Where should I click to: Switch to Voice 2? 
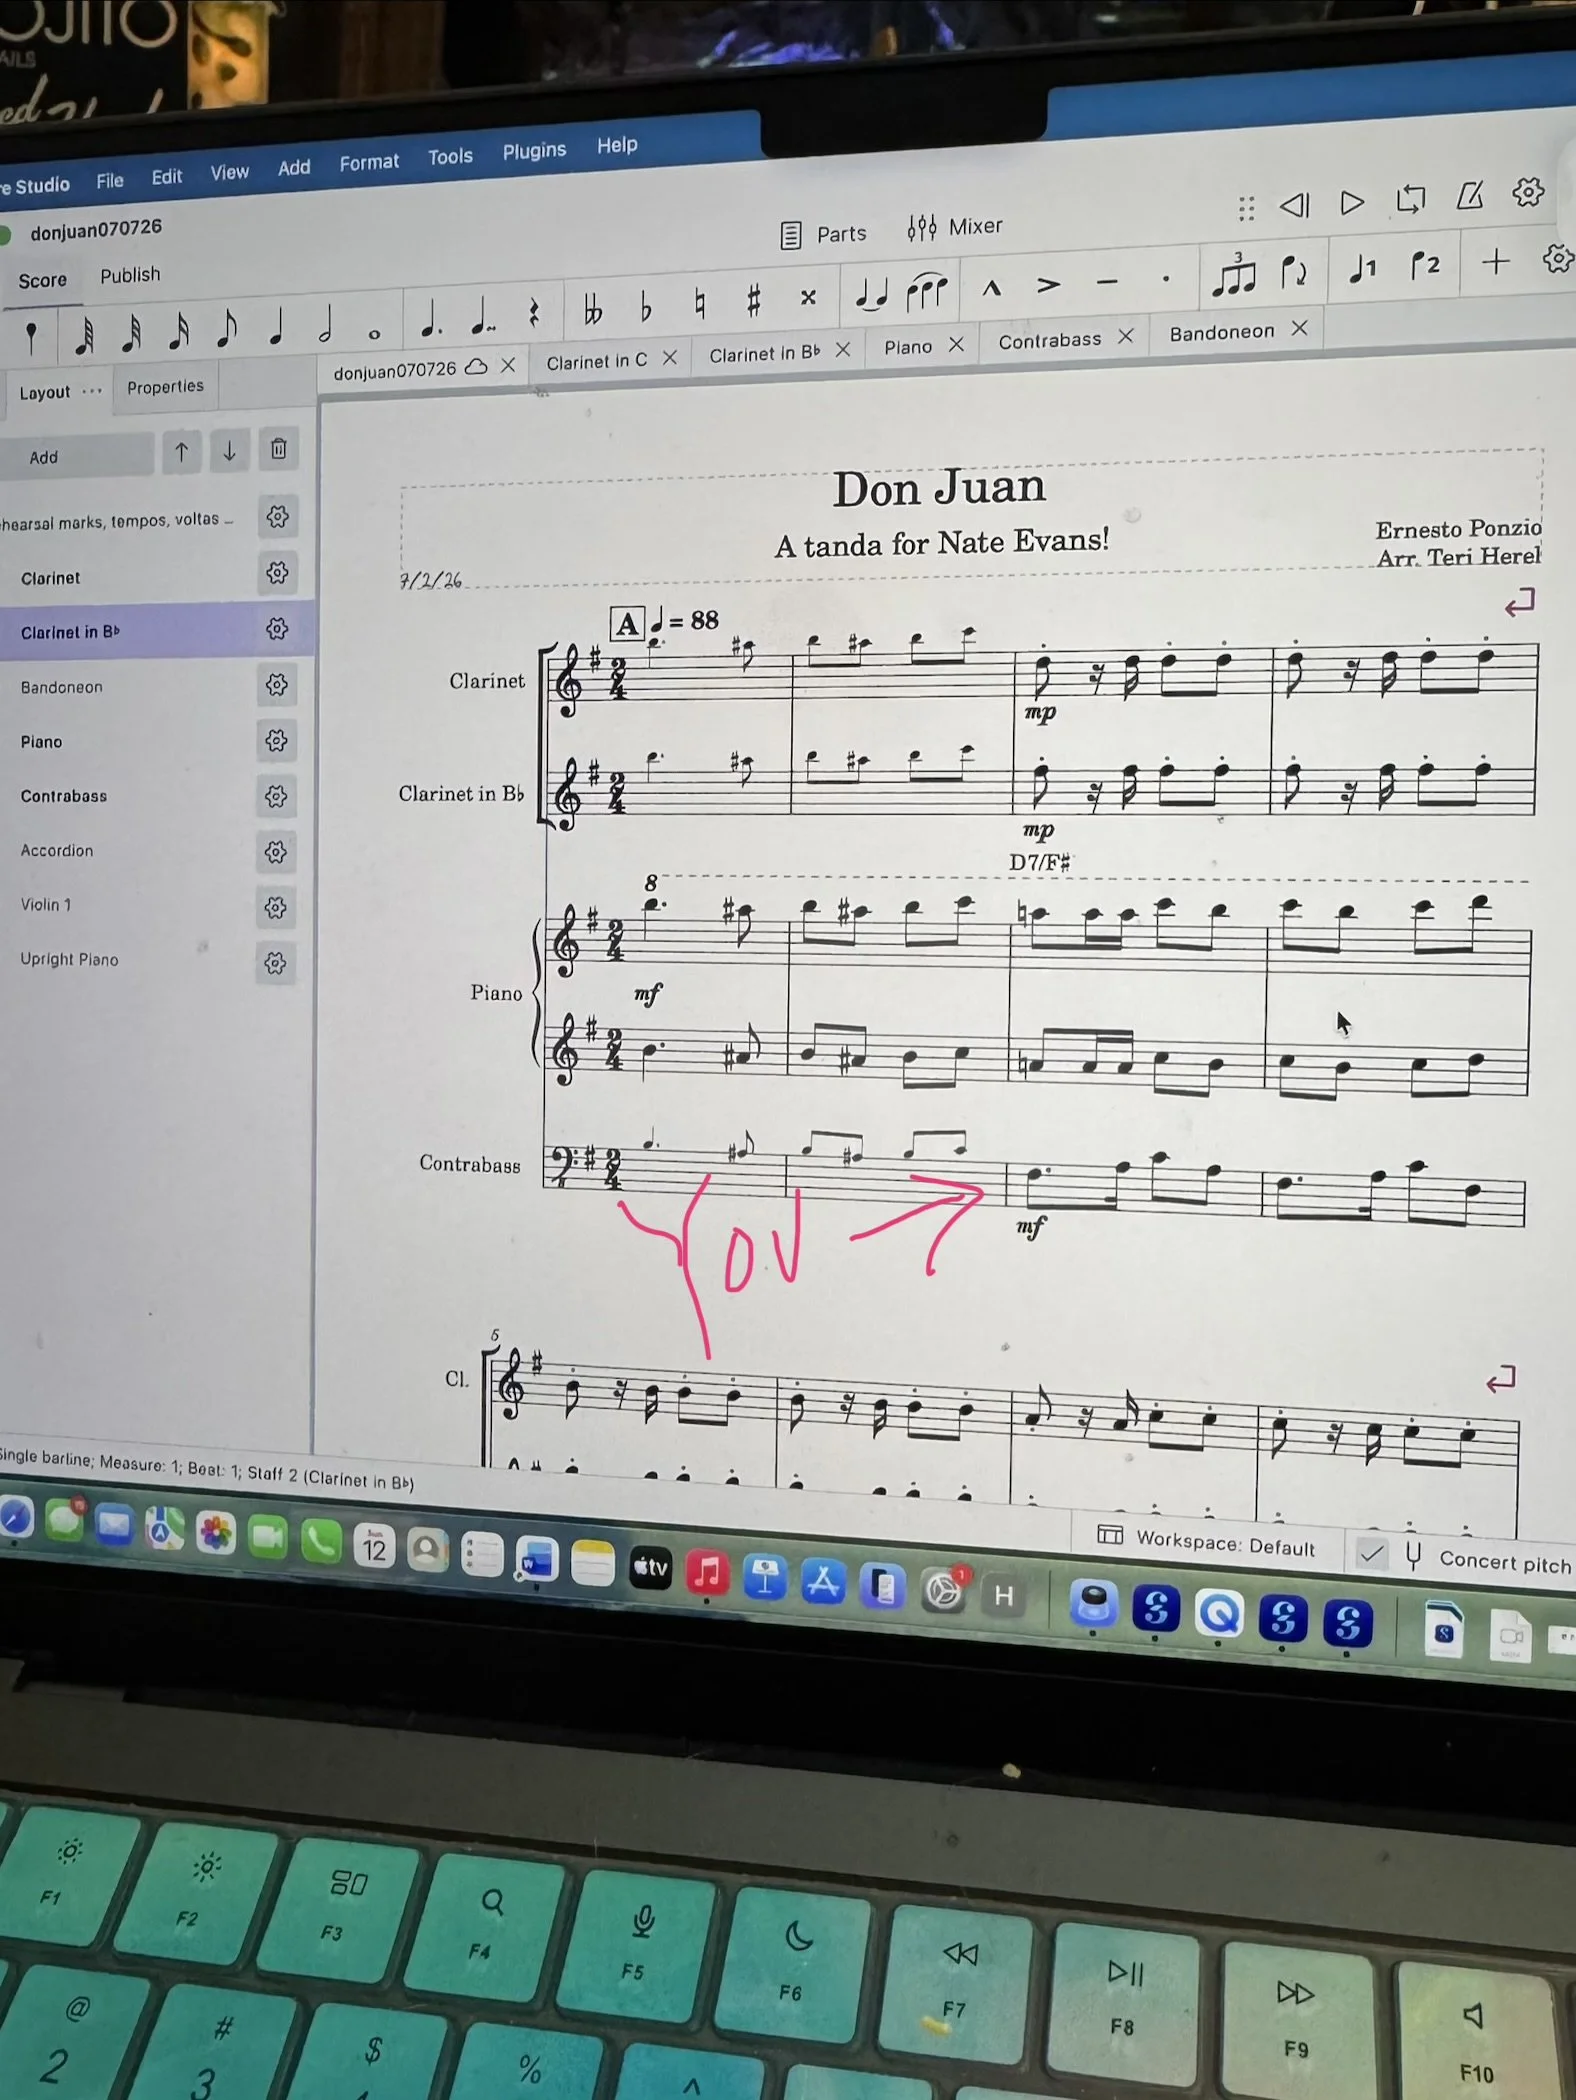pyautogui.click(x=1425, y=265)
